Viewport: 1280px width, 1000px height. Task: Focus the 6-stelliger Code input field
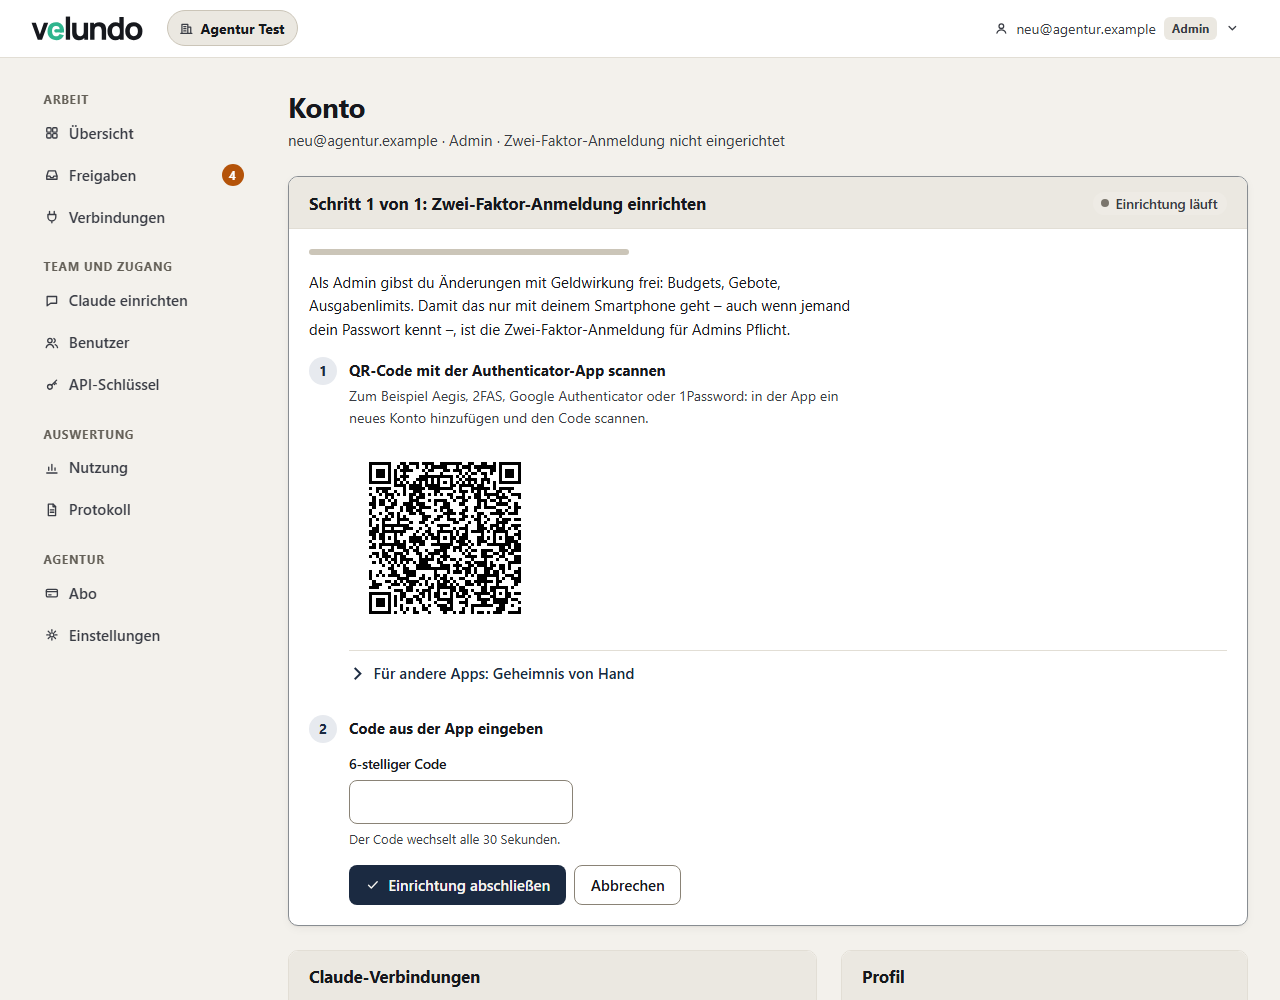tap(461, 802)
